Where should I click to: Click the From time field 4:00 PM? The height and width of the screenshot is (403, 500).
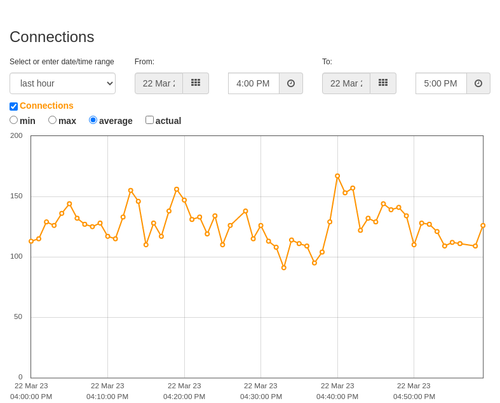[254, 83]
